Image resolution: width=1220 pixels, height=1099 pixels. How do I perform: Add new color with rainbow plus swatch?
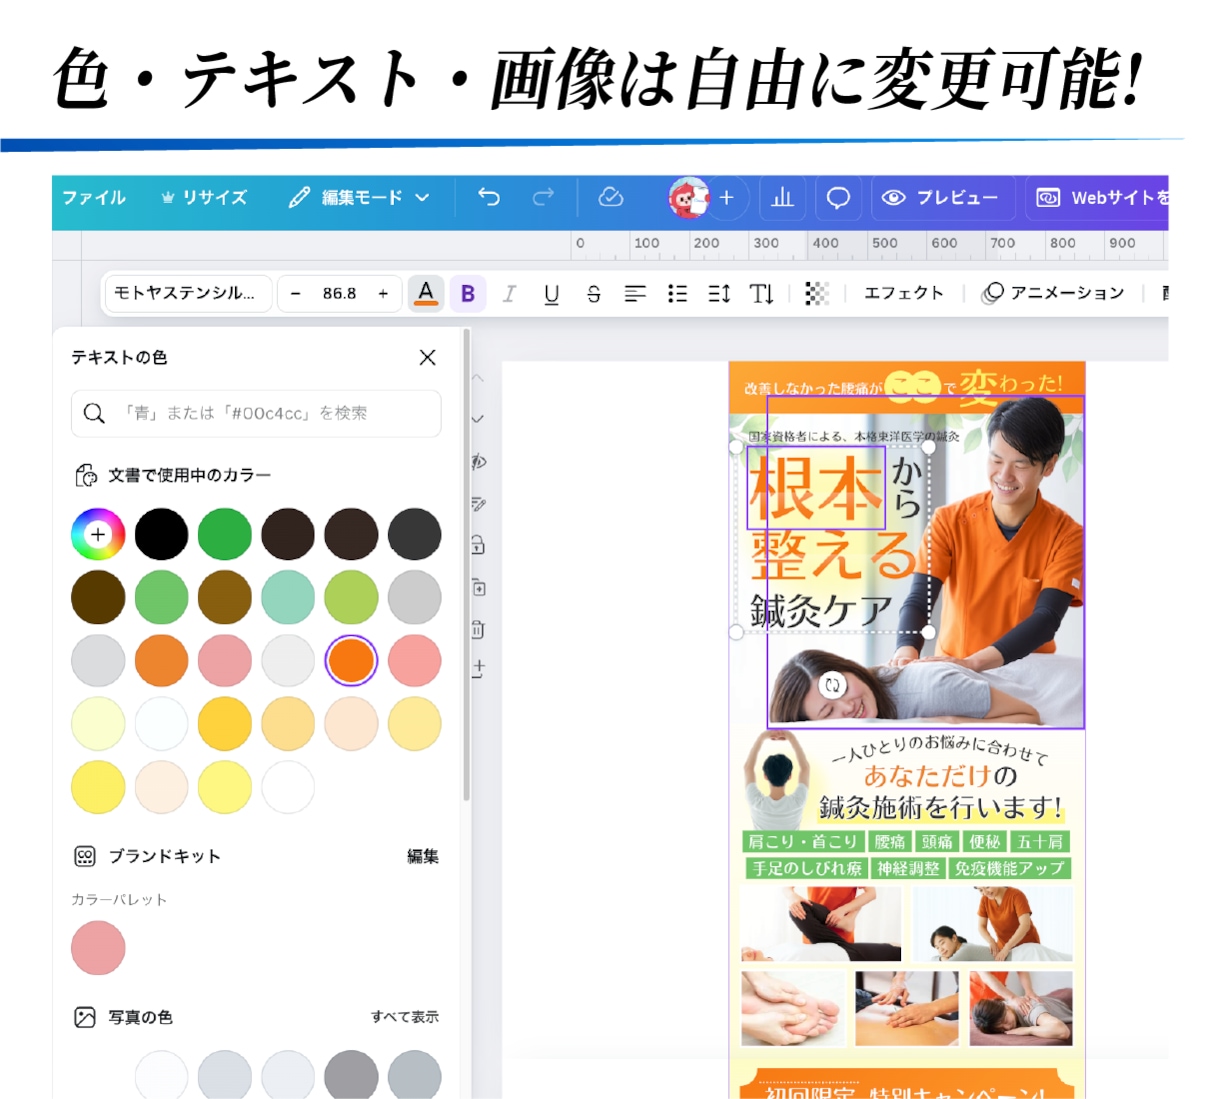98,534
